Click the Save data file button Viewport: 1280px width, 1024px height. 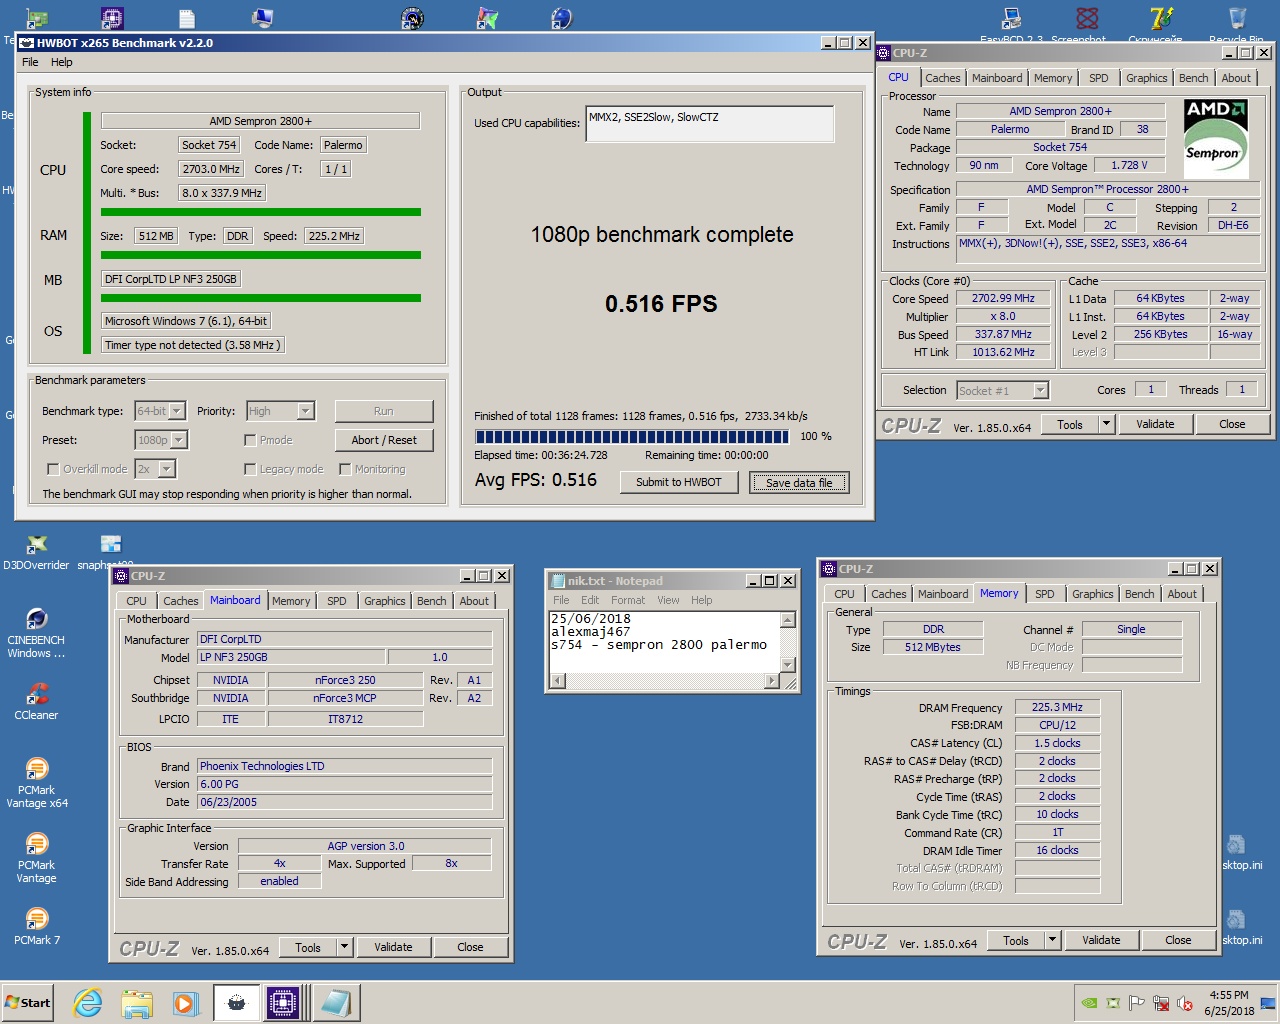pyautogui.click(x=799, y=482)
